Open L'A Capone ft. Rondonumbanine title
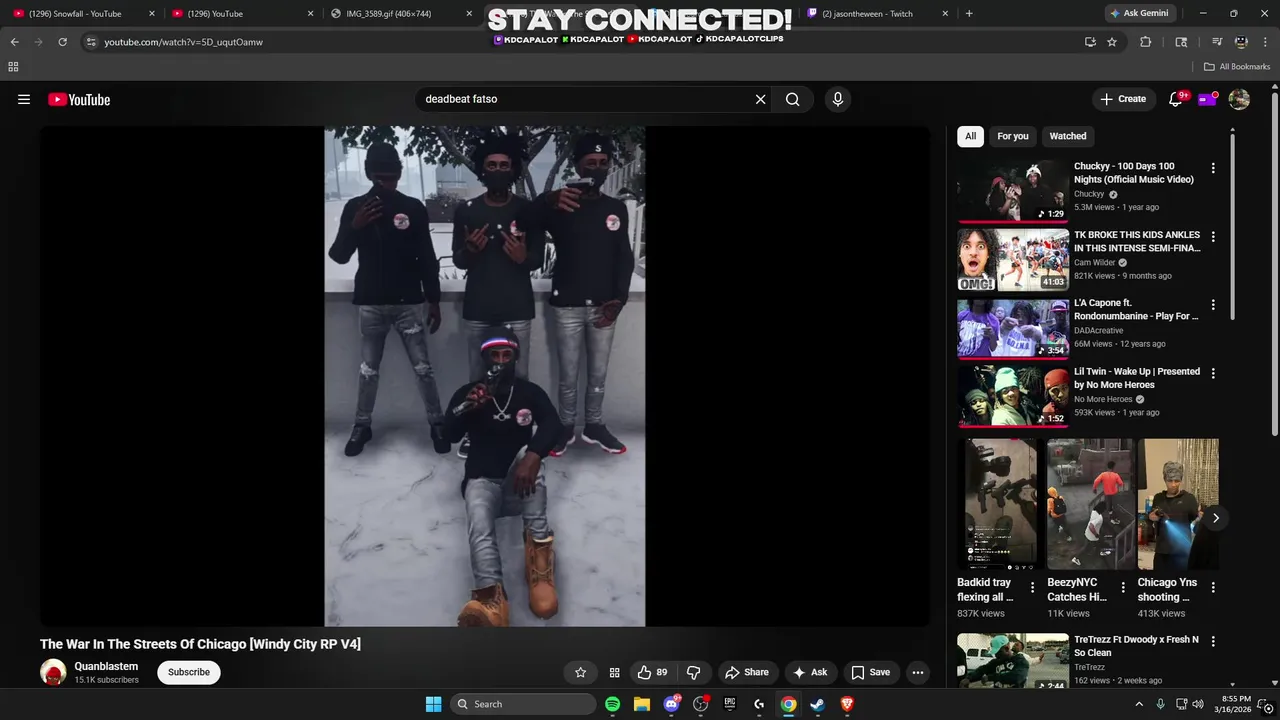 [x=1136, y=309]
